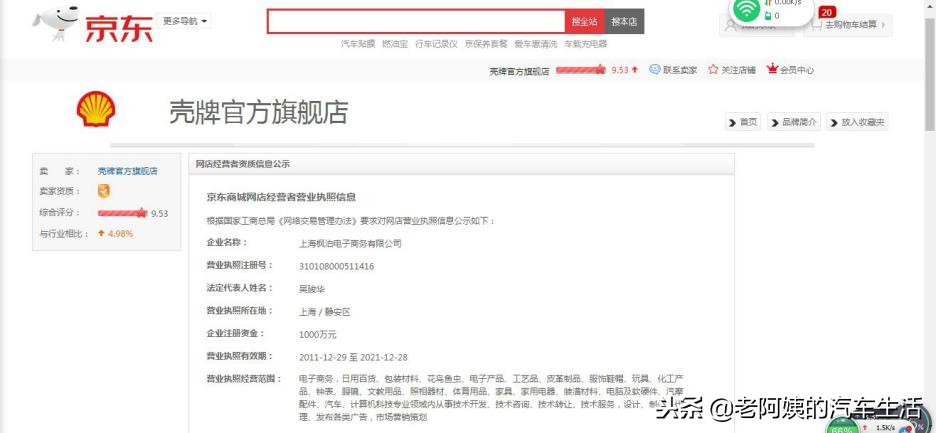Image resolution: width=936 pixels, height=433 pixels.
Task: Click the large 壳牌官方旗舰店 store title
Action: coord(258,112)
